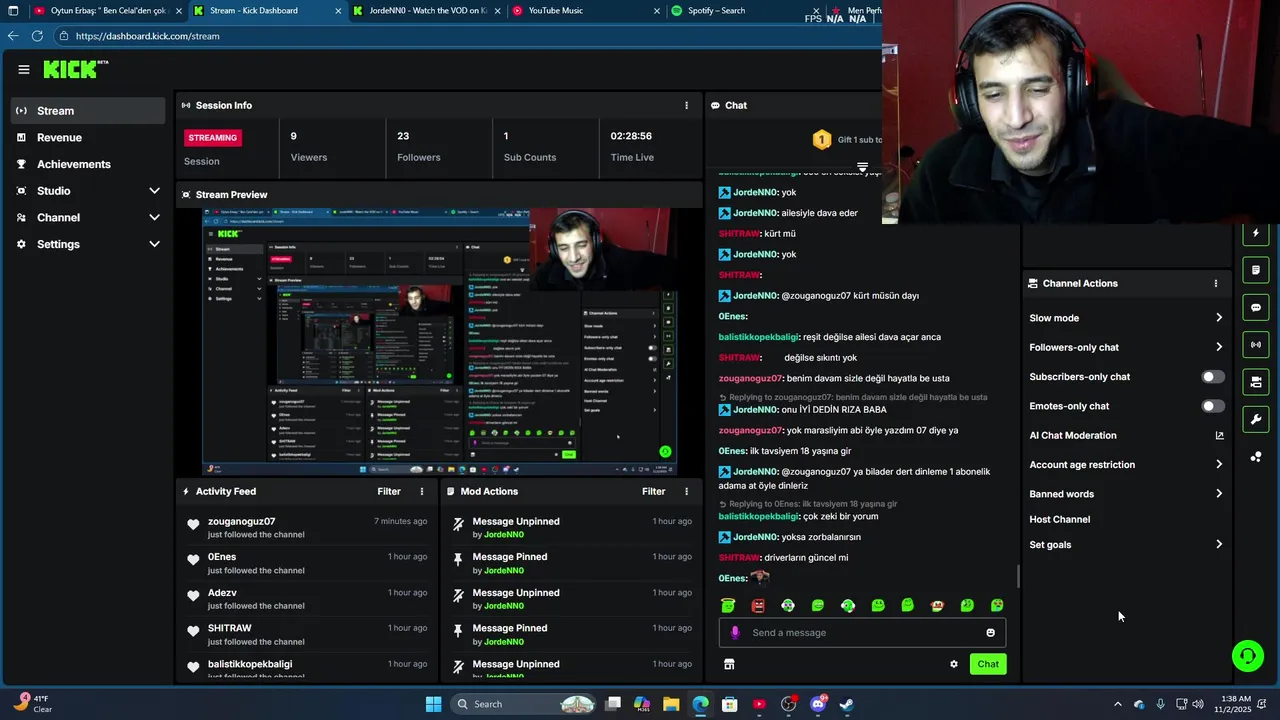Screen dimensions: 1280x720
Task: Toggle Emotes-only chat switch
Action: (1212, 406)
